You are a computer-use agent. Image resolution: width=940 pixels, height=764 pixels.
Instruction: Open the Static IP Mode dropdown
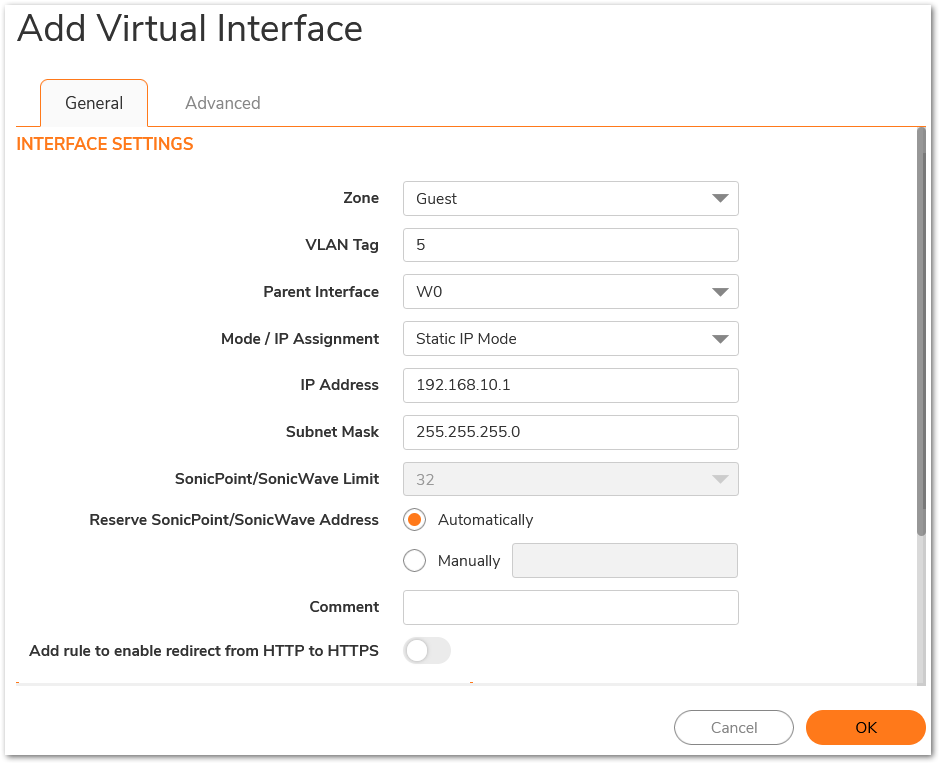(x=571, y=339)
